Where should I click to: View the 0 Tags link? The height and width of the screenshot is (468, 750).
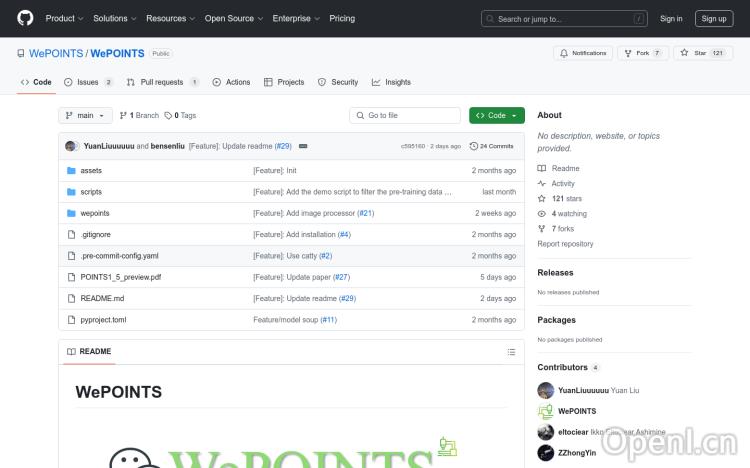click(x=180, y=115)
